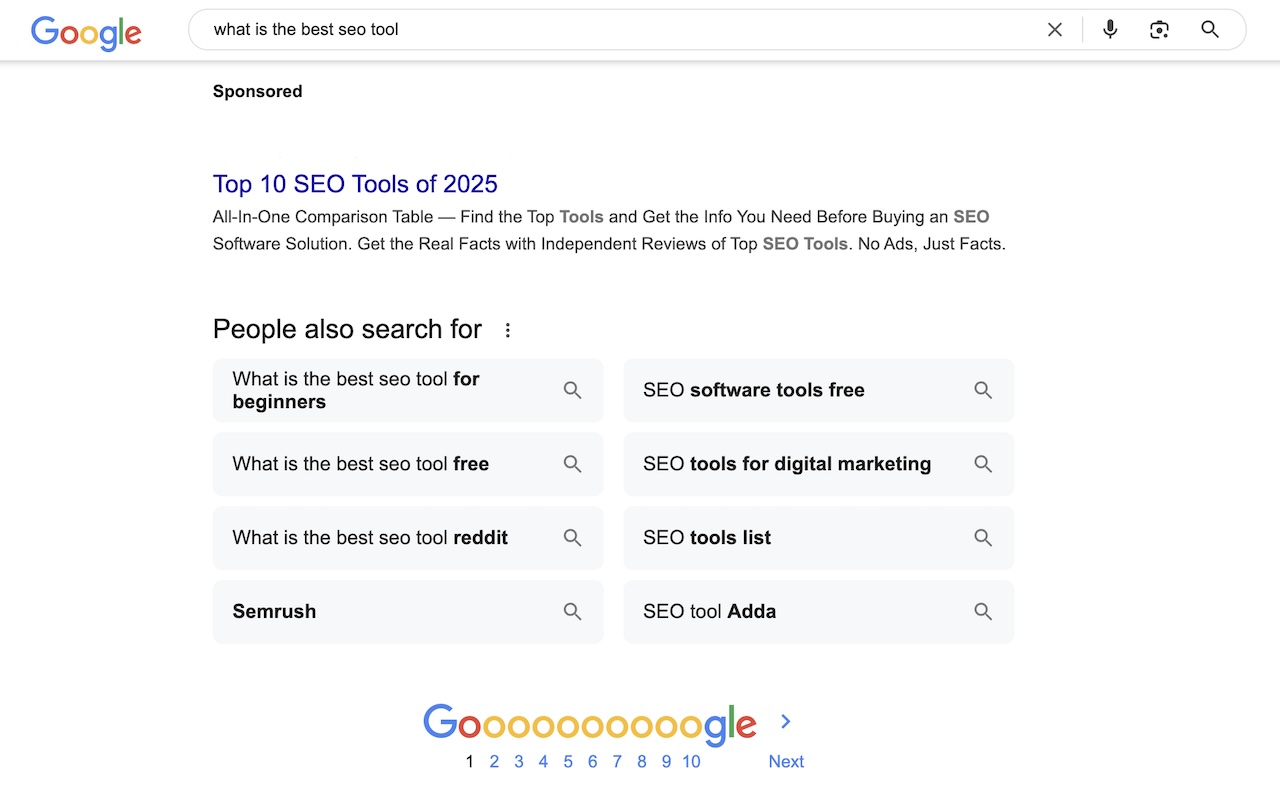This screenshot has width=1280, height=797.
Task: Select the voice search microphone icon
Action: pos(1110,30)
